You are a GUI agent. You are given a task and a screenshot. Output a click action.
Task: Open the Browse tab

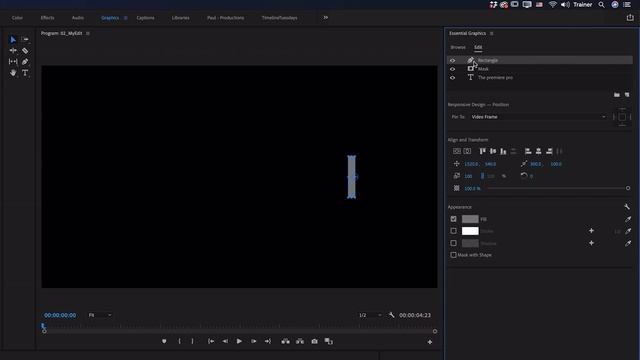(x=458, y=47)
